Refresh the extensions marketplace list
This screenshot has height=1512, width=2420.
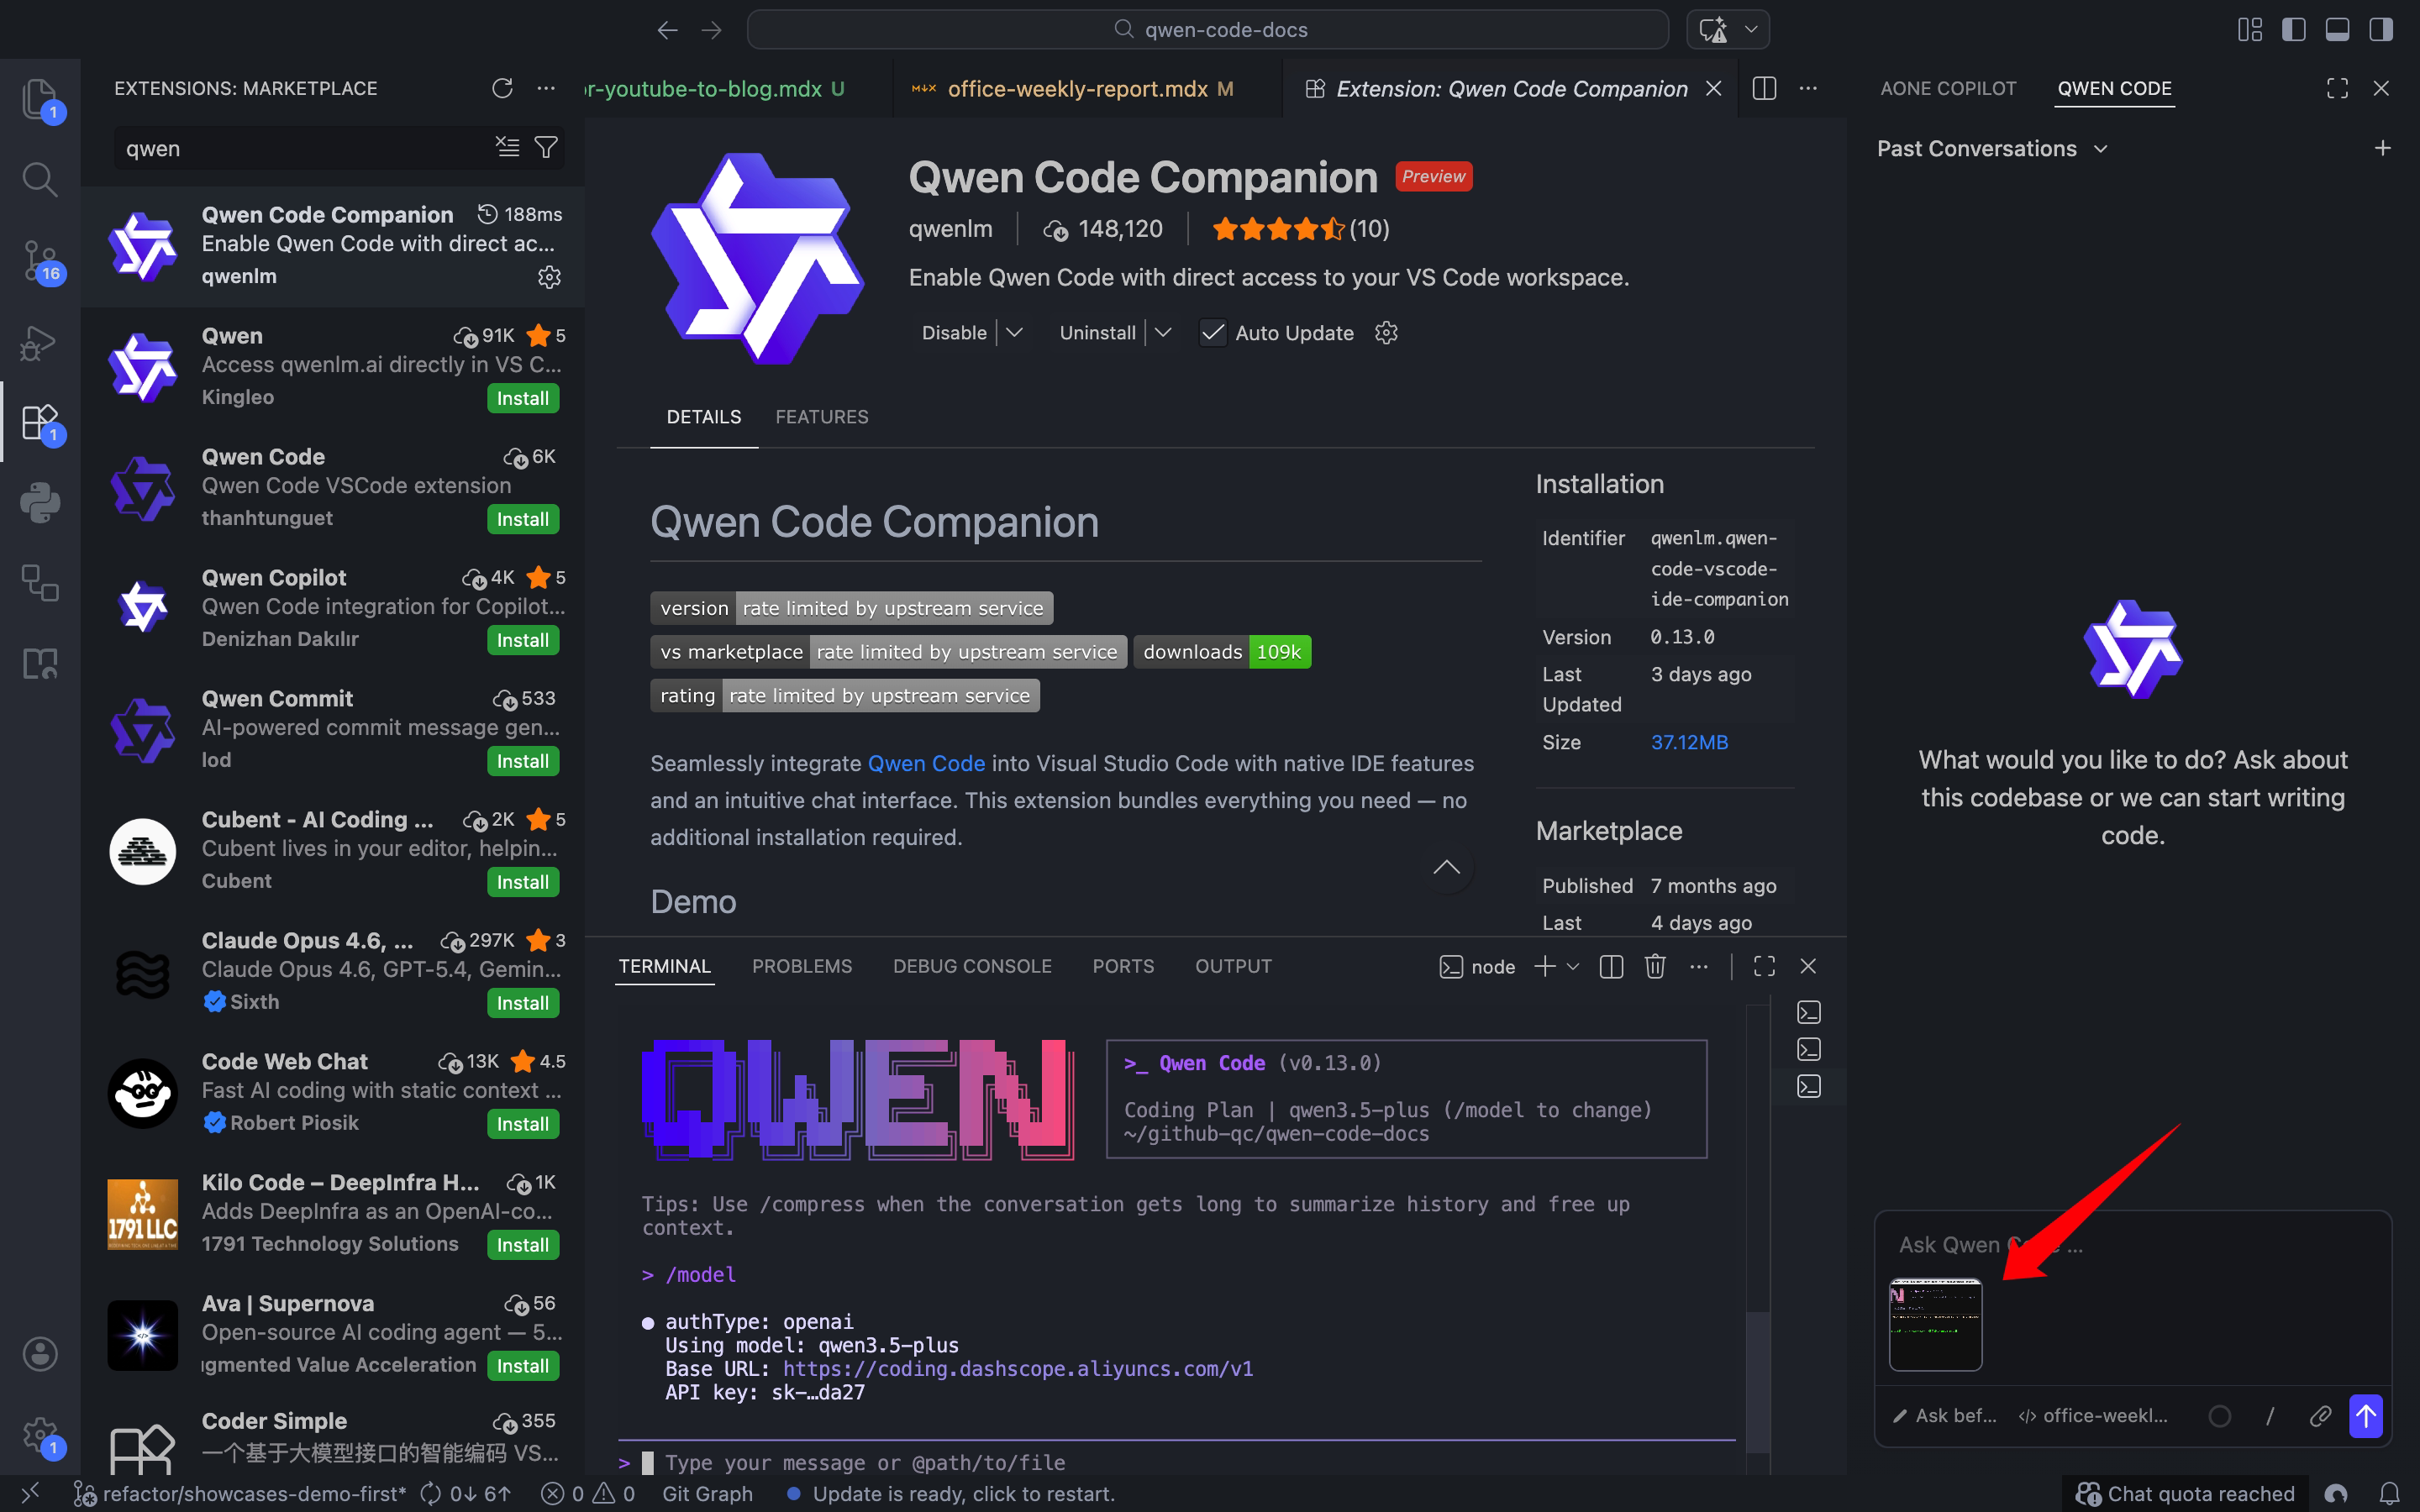[x=502, y=88]
